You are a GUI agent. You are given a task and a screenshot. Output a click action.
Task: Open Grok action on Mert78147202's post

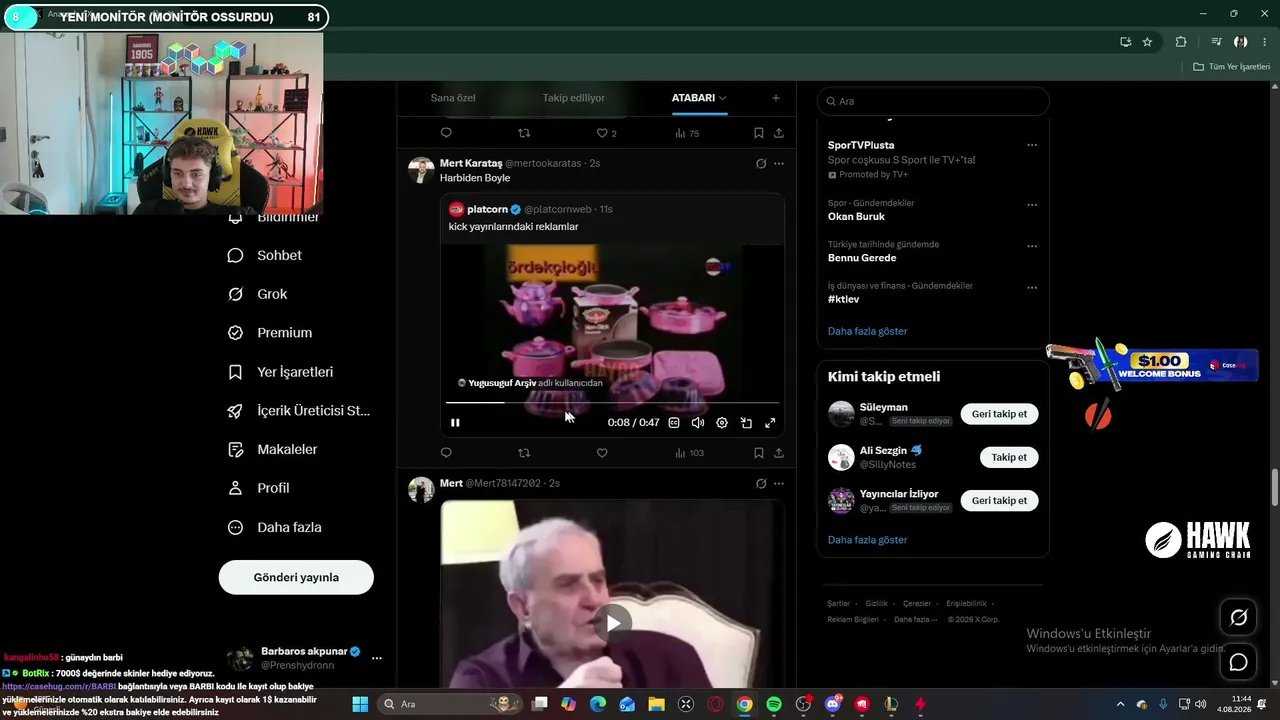[x=761, y=483]
